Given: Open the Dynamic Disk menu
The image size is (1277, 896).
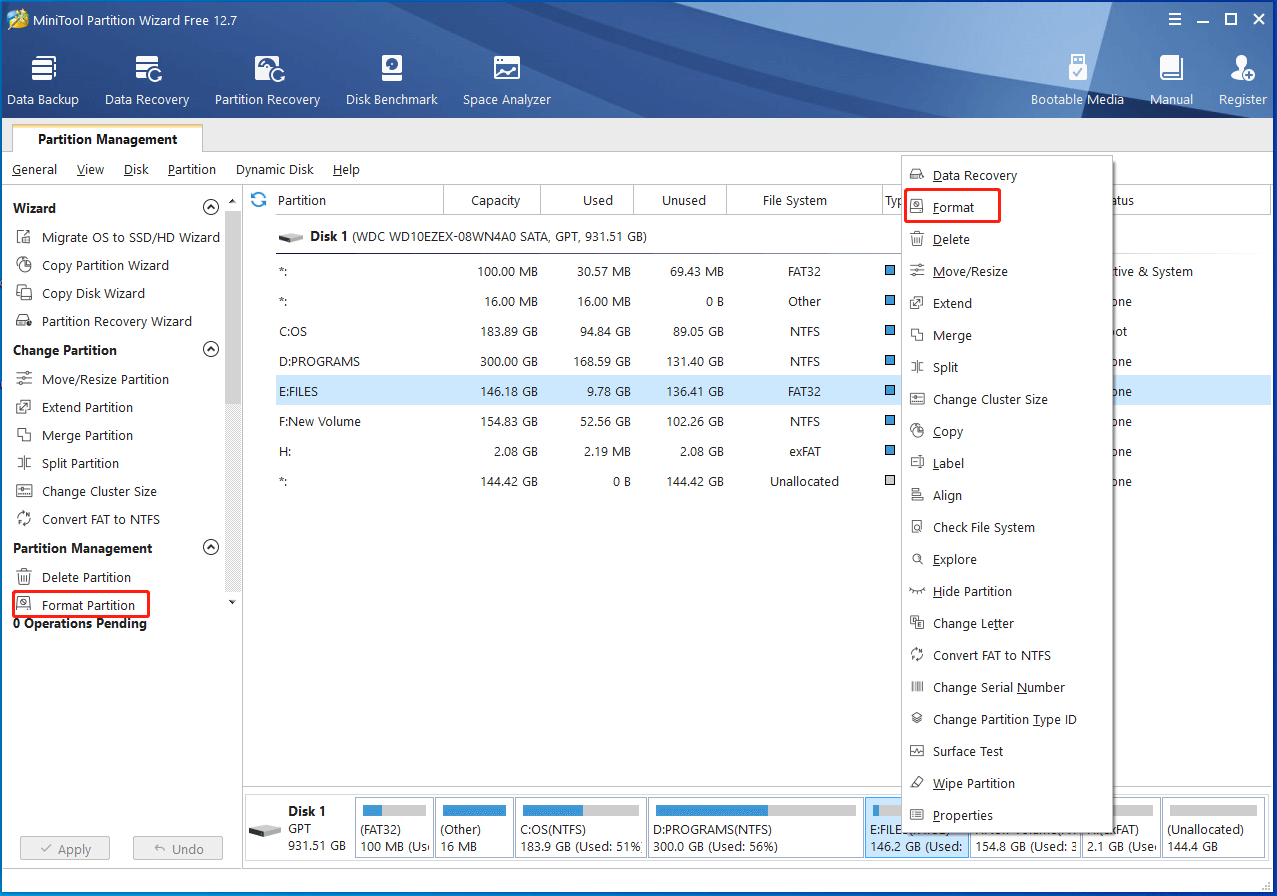Looking at the screenshot, I should click(x=275, y=169).
